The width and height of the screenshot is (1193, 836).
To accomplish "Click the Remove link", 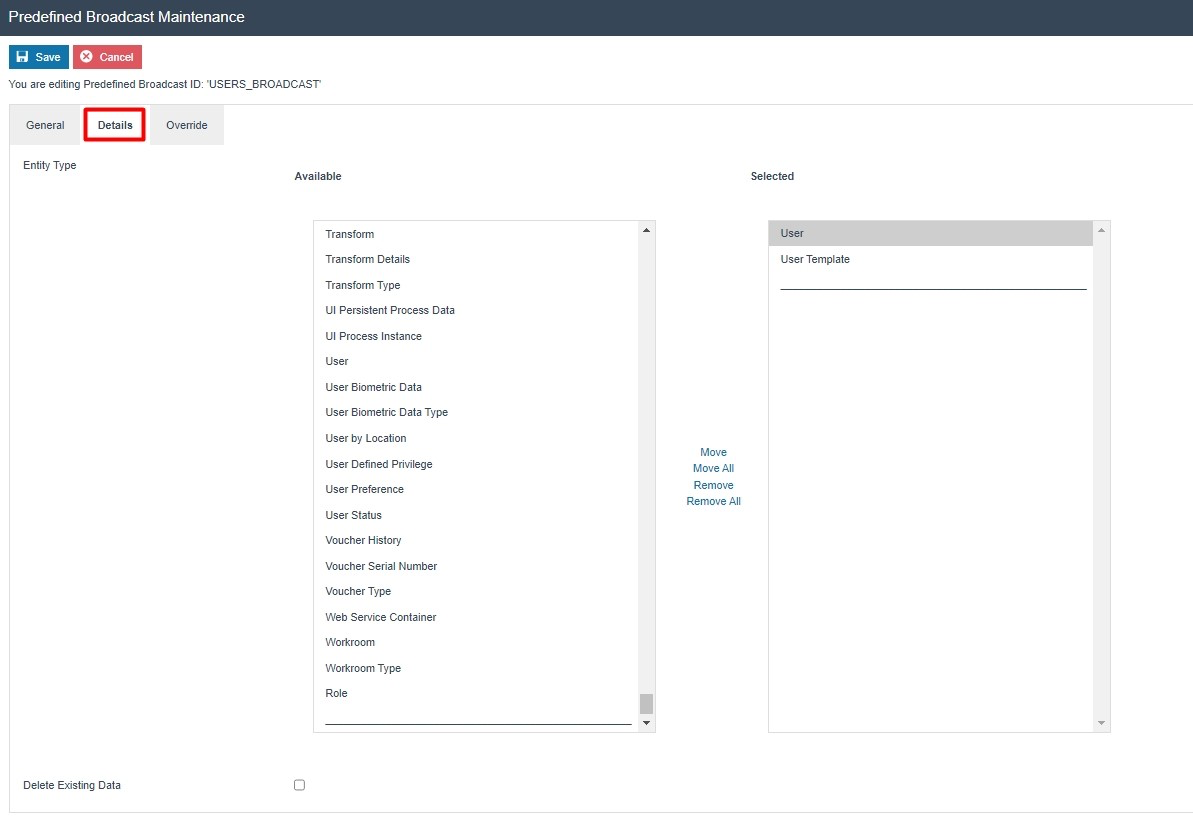I will point(712,485).
